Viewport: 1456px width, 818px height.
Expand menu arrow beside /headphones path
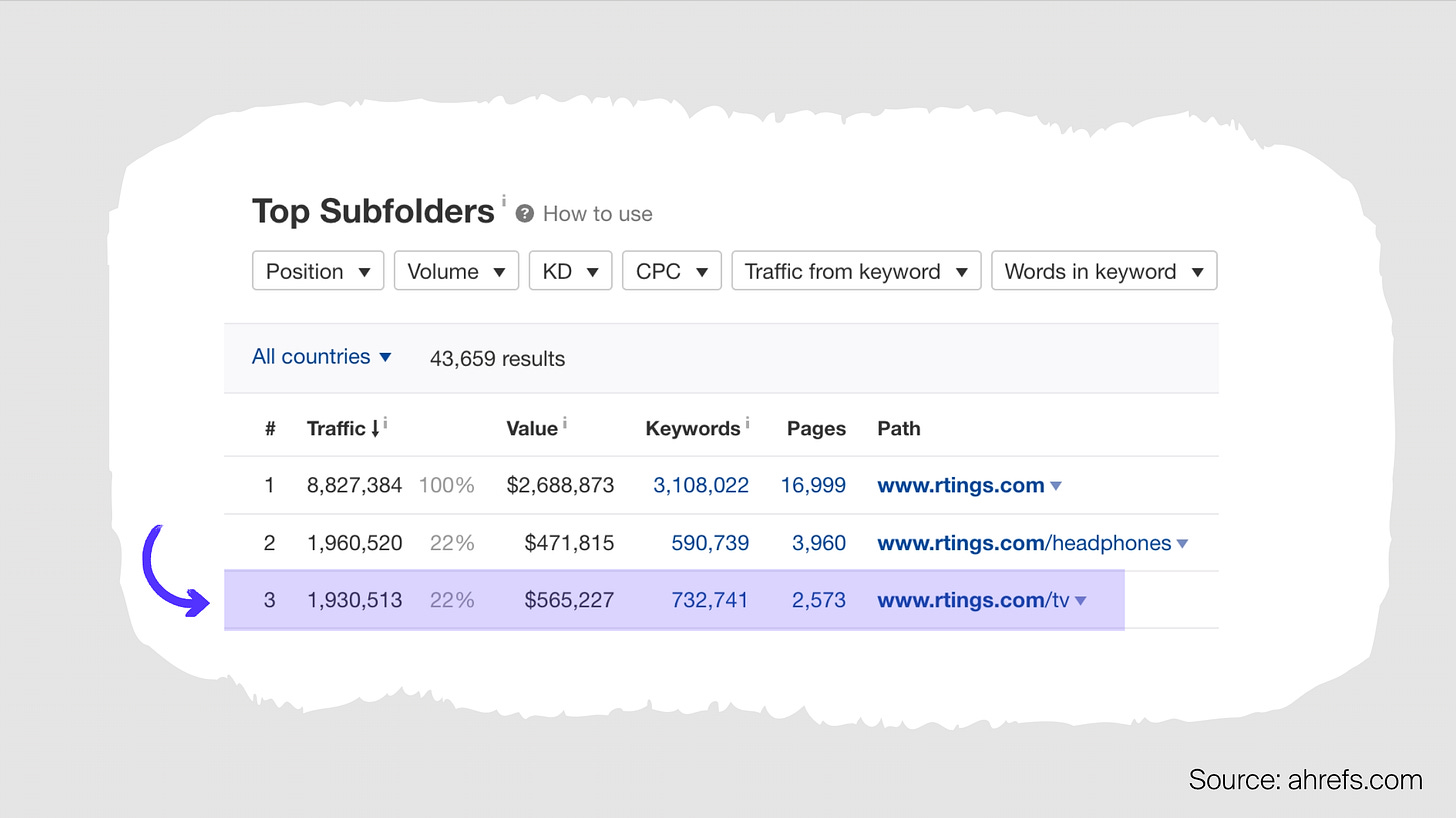point(1183,544)
